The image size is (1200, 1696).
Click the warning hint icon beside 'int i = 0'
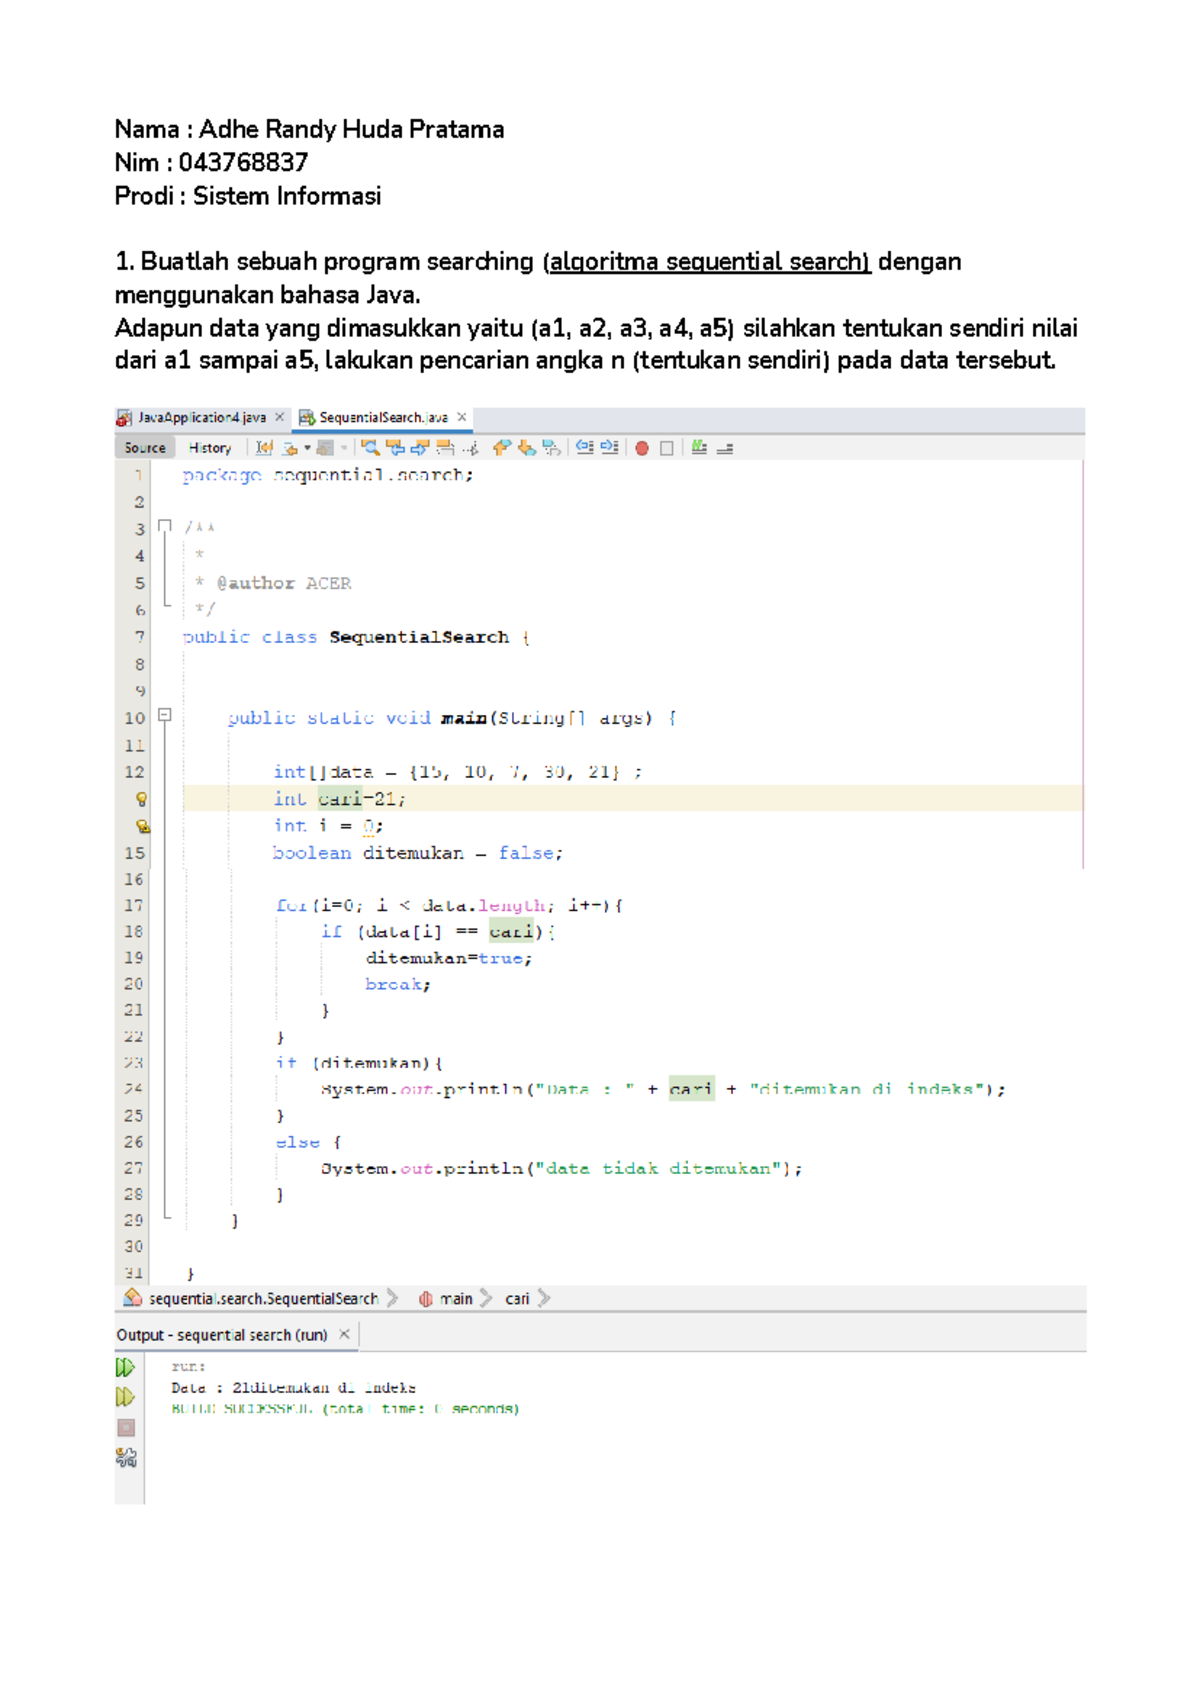tap(142, 826)
